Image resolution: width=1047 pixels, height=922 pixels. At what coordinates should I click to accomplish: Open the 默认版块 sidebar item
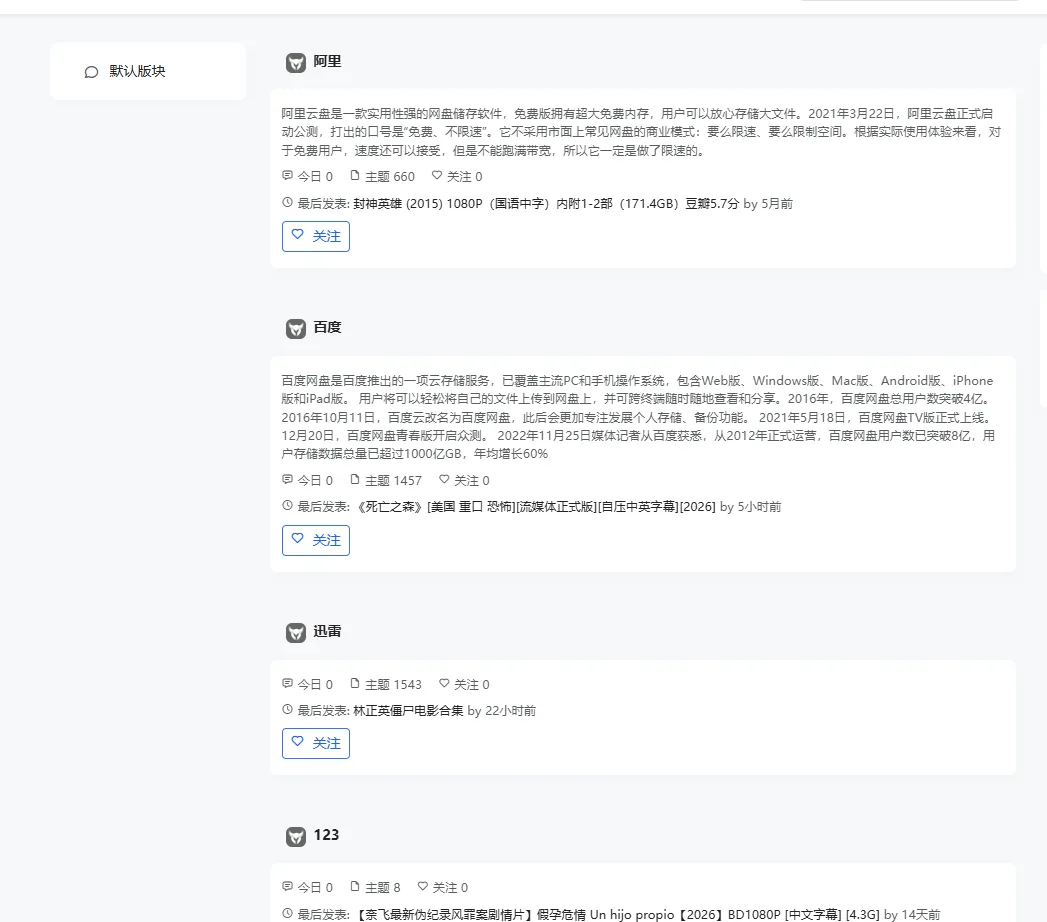click(x=148, y=71)
